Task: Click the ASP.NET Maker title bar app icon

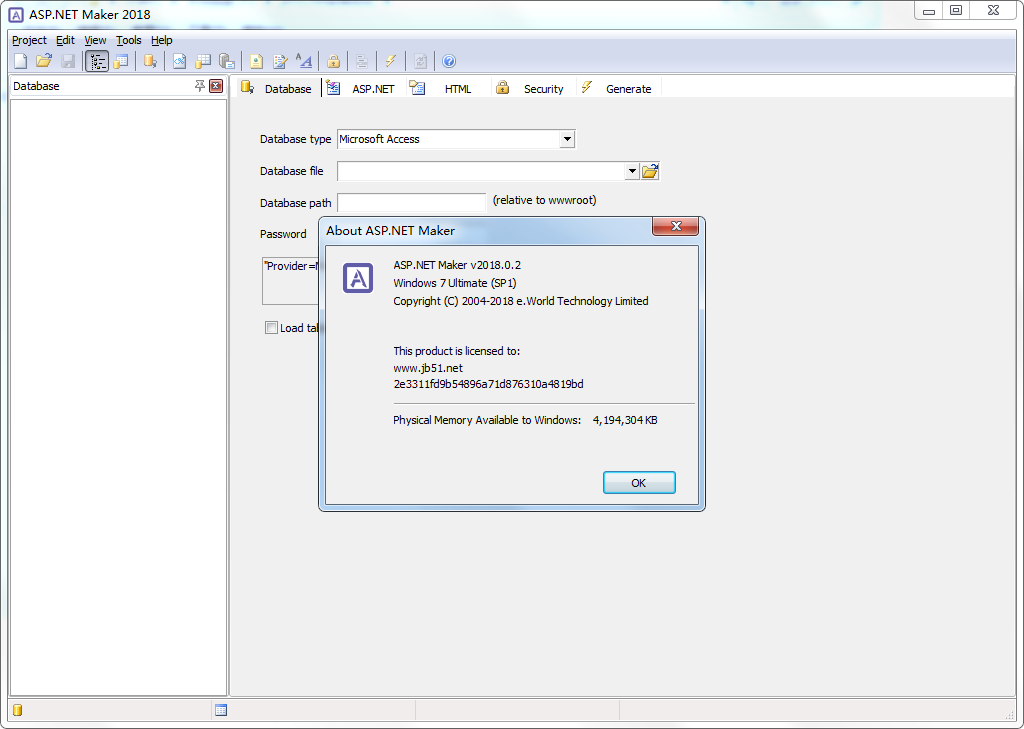Action: pos(16,14)
